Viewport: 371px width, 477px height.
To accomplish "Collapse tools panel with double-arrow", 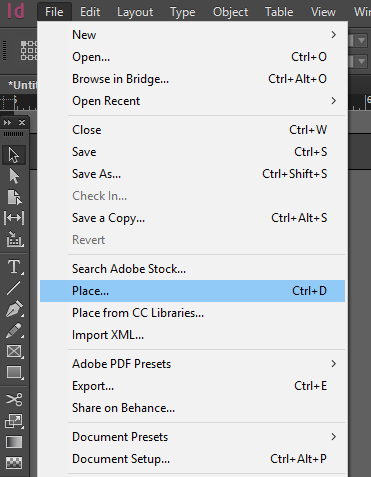I will coord(7,123).
